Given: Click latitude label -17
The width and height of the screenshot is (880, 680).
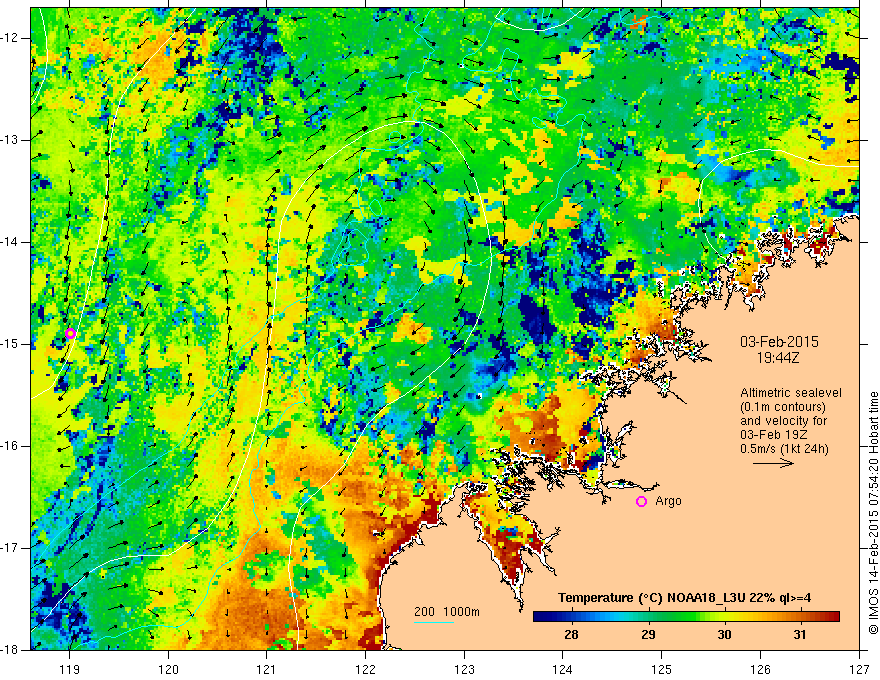Looking at the screenshot, I should tap(11, 548).
